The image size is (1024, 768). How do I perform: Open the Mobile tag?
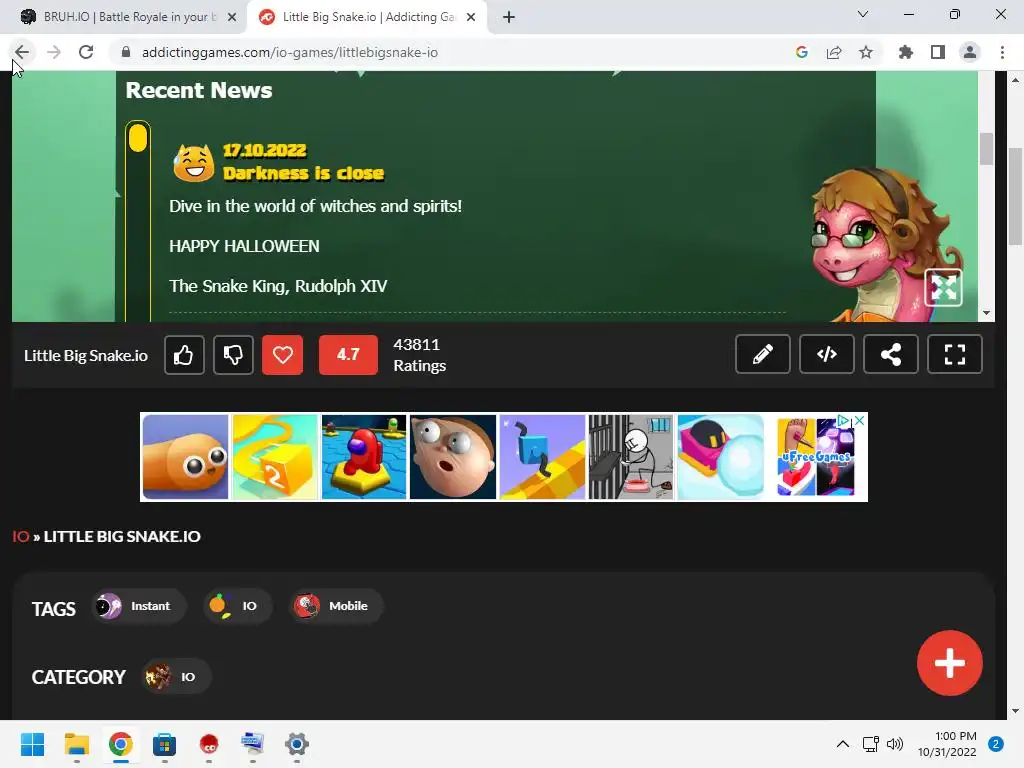click(336, 606)
